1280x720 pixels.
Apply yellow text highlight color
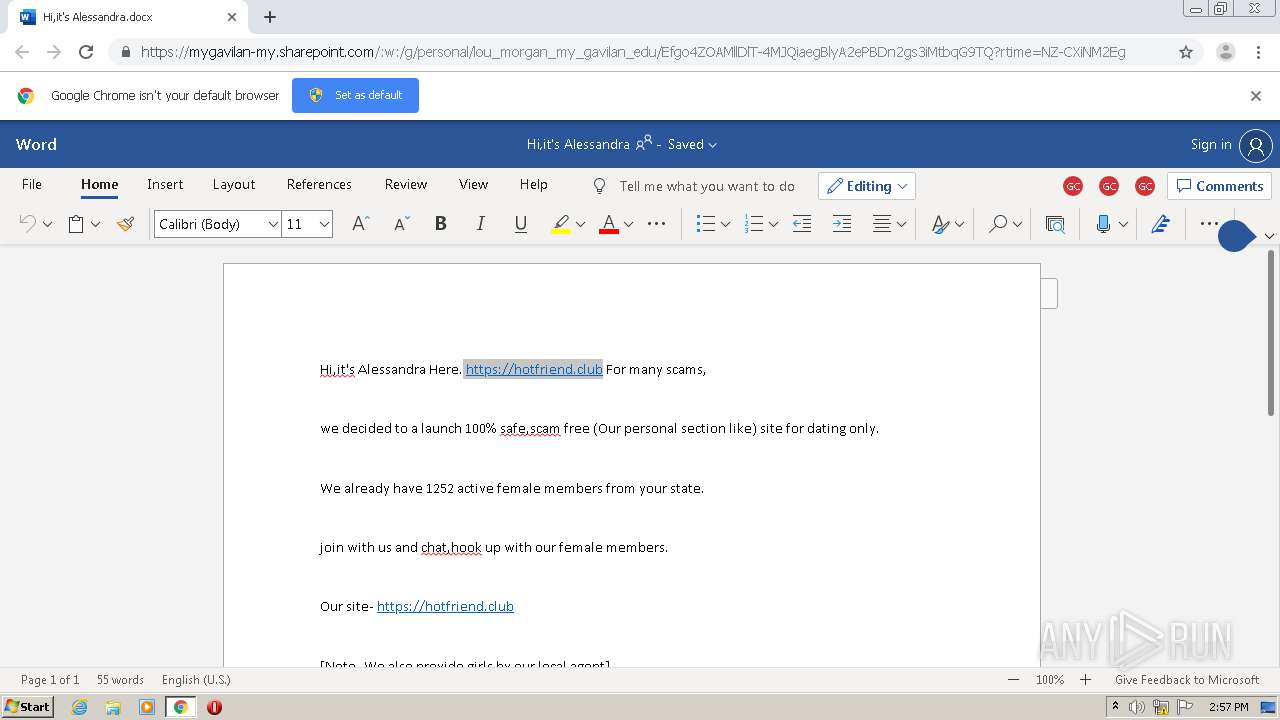pos(561,224)
